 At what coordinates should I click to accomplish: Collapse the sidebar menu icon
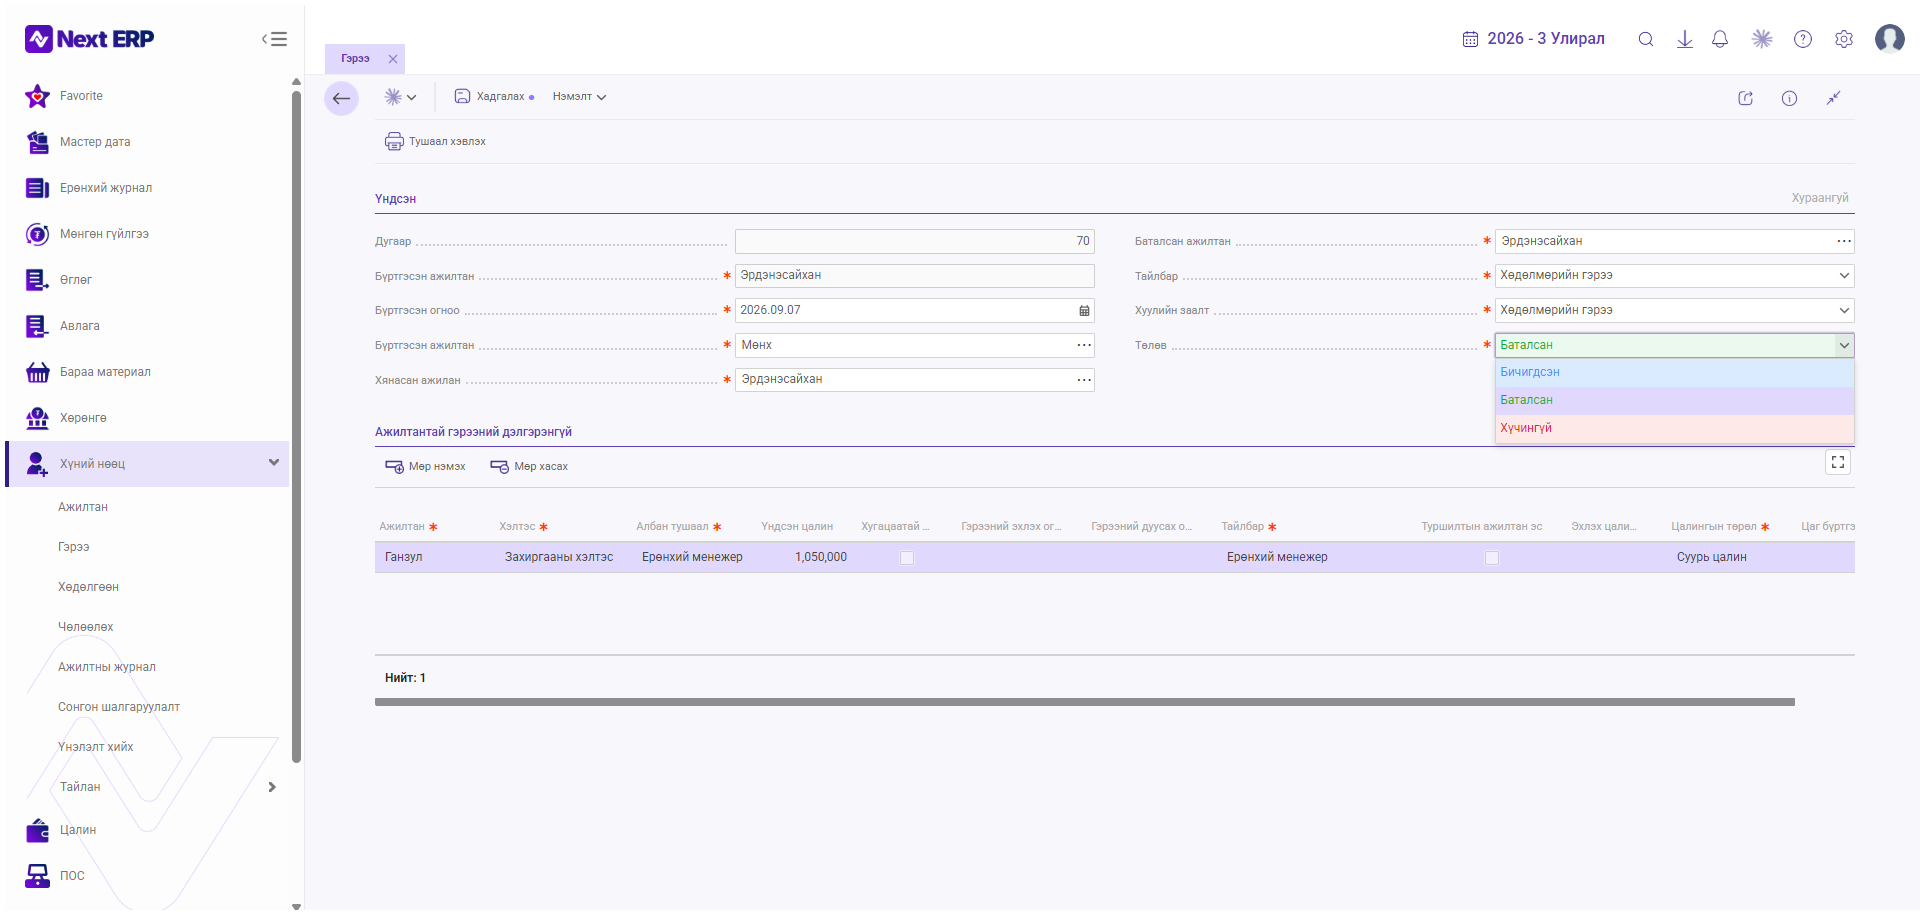[275, 39]
